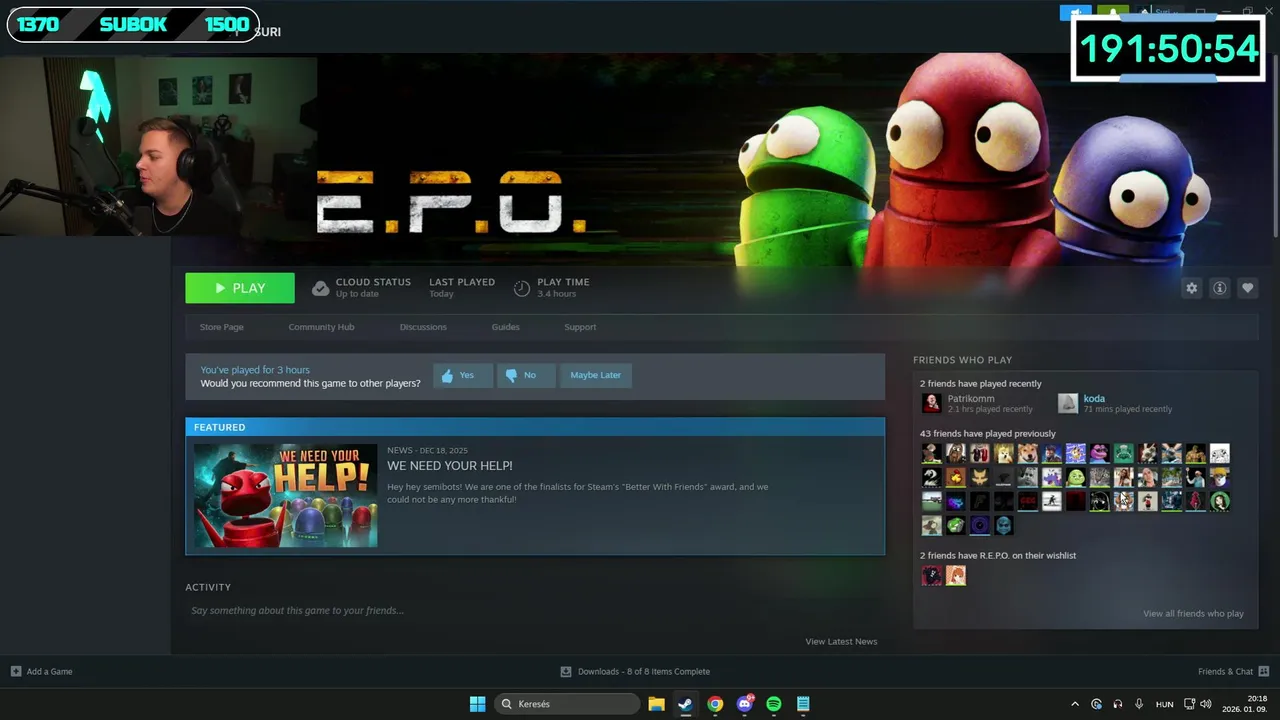The width and height of the screenshot is (1280, 720).
Task: Click microphone icon in system tray
Action: tap(1139, 704)
